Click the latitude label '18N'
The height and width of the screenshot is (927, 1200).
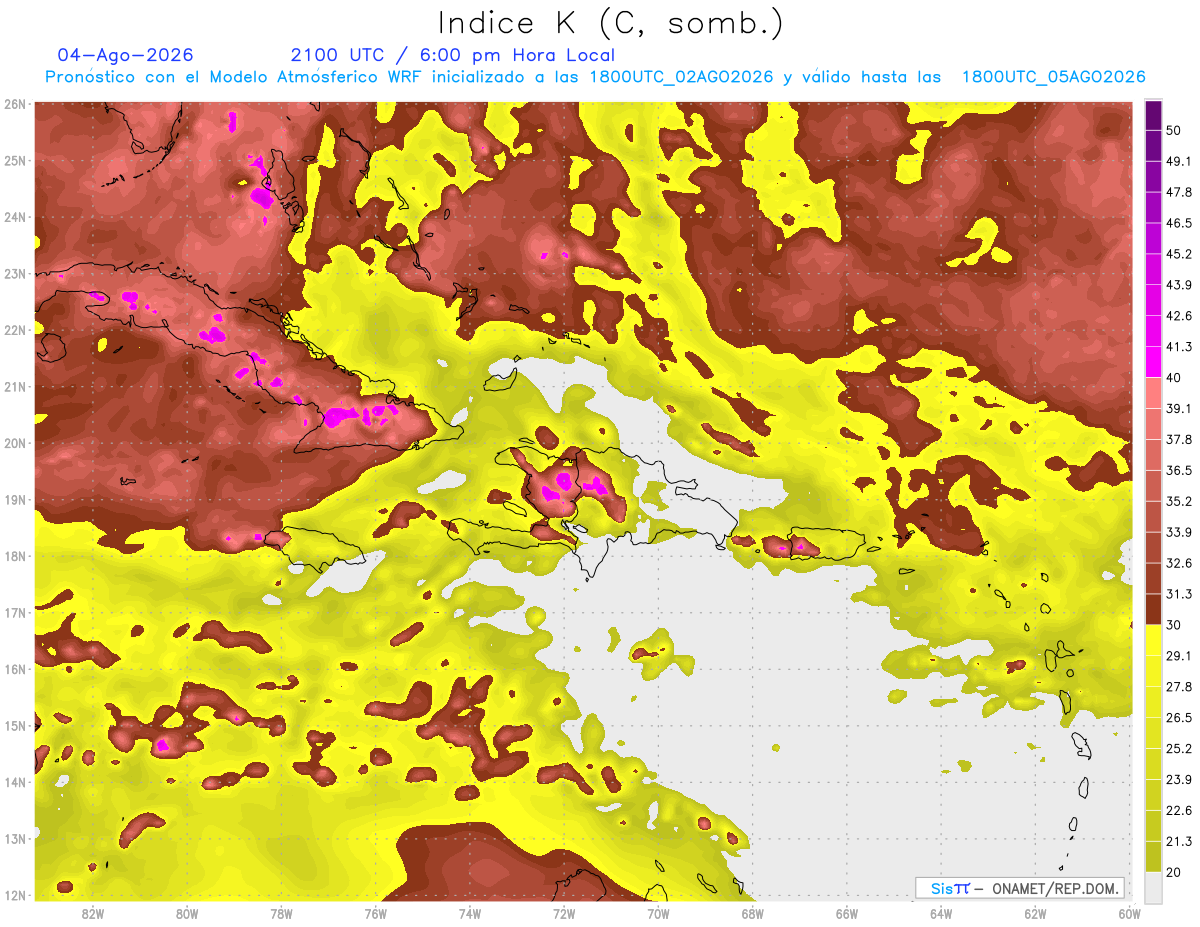coord(15,556)
